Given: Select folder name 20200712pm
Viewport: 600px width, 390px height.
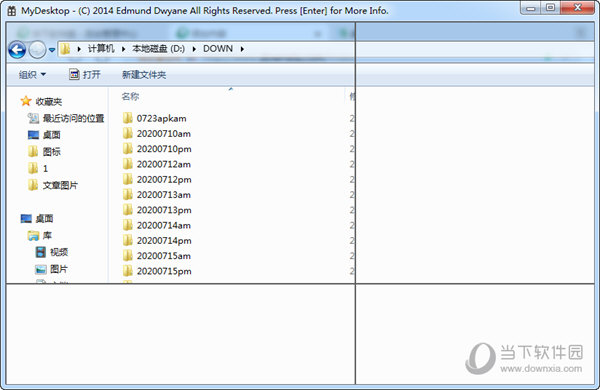Looking at the screenshot, I should click(164, 179).
